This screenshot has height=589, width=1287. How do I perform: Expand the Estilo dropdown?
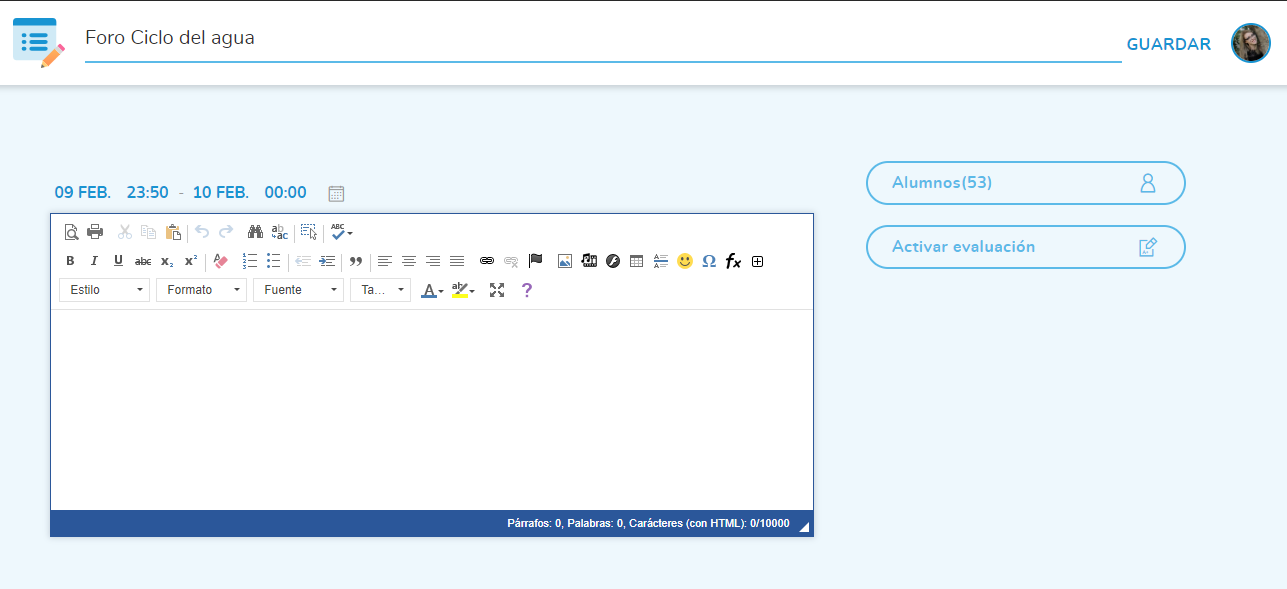[x=105, y=290]
